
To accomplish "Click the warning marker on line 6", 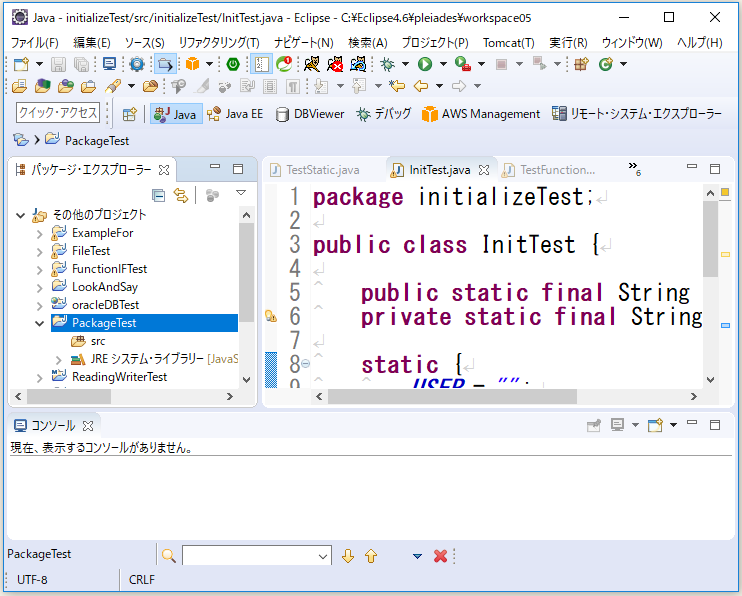I will pos(271,316).
